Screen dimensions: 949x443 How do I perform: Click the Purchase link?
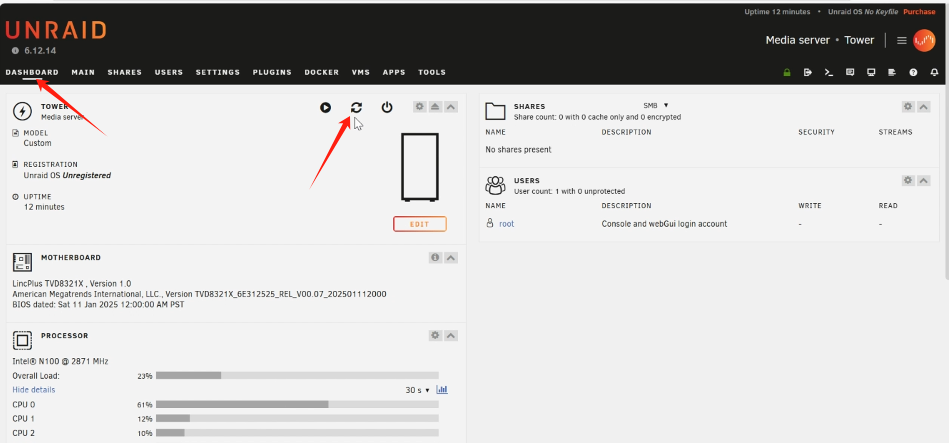point(919,12)
